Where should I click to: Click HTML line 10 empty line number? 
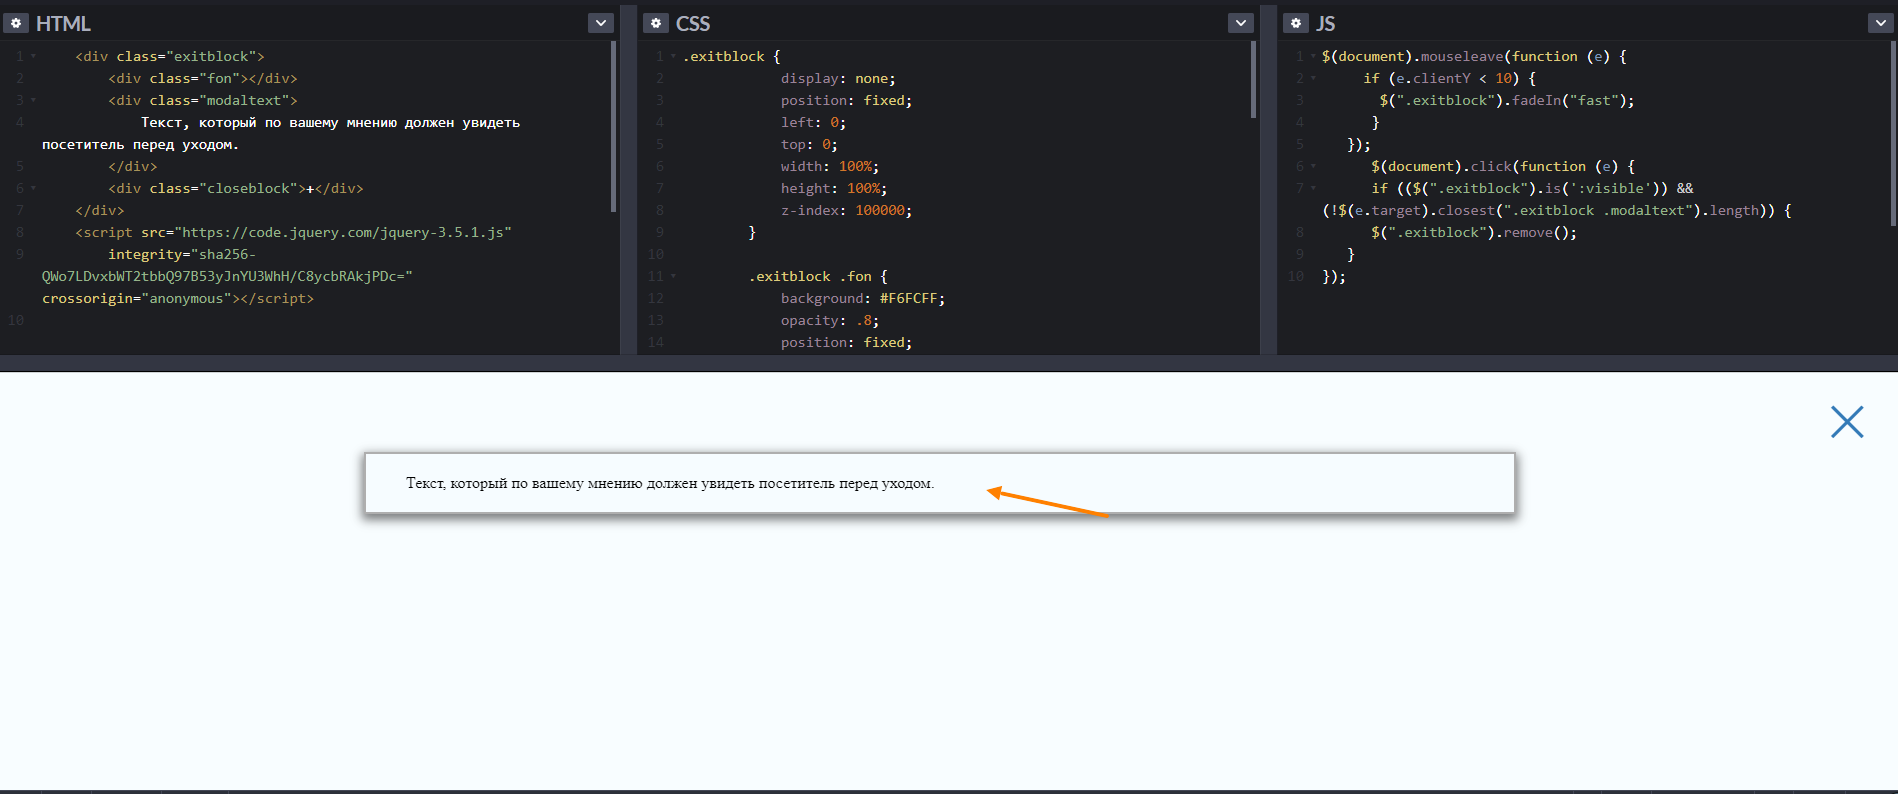coord(16,321)
